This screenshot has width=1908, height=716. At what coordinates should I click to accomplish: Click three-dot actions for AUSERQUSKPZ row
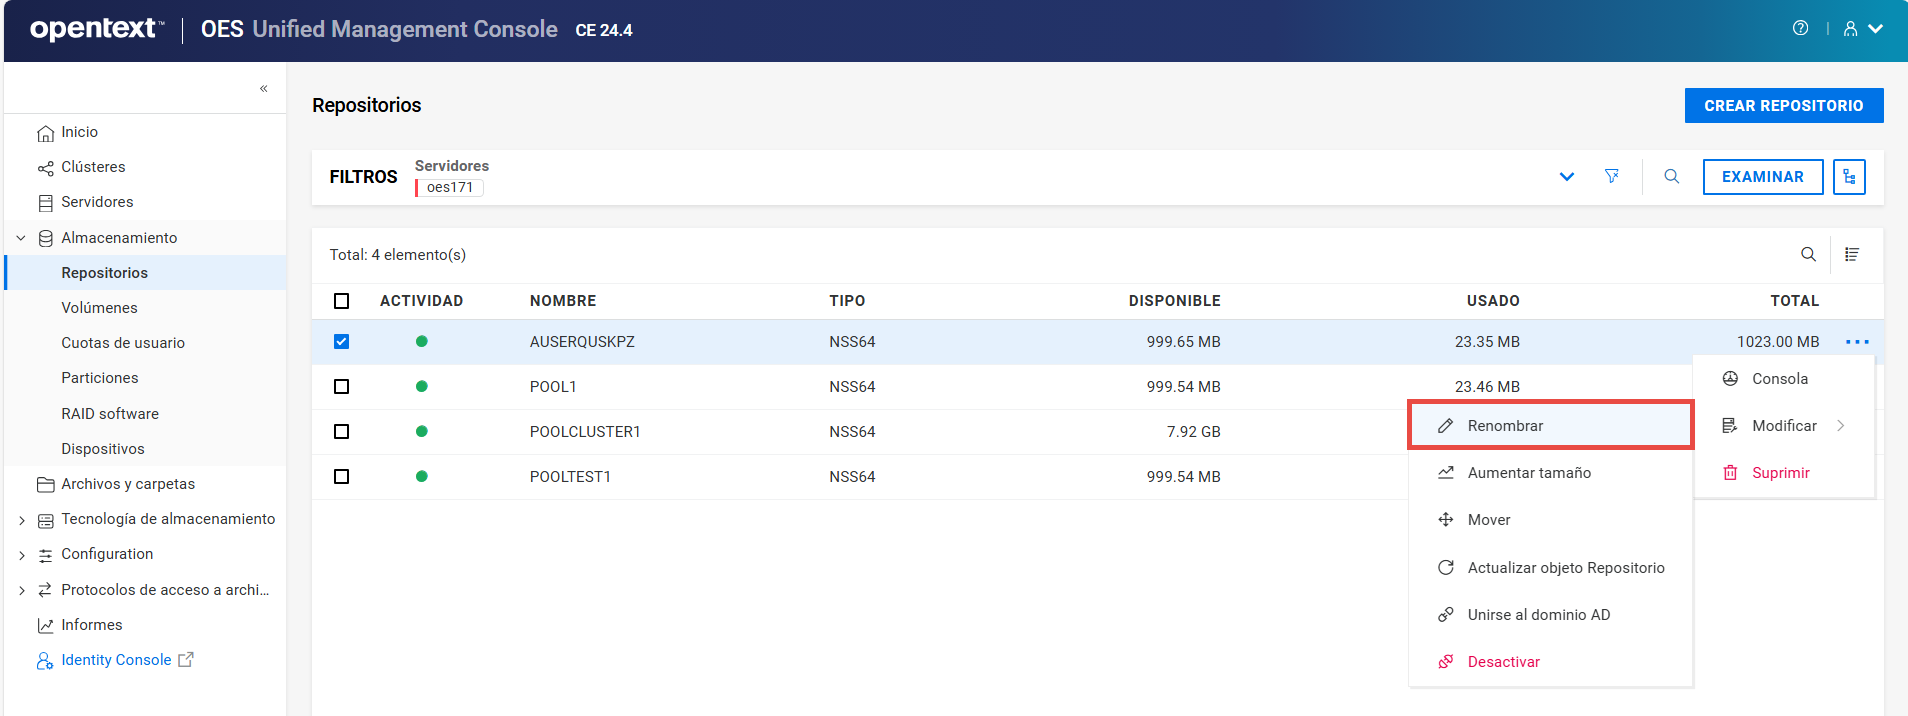[x=1857, y=342]
